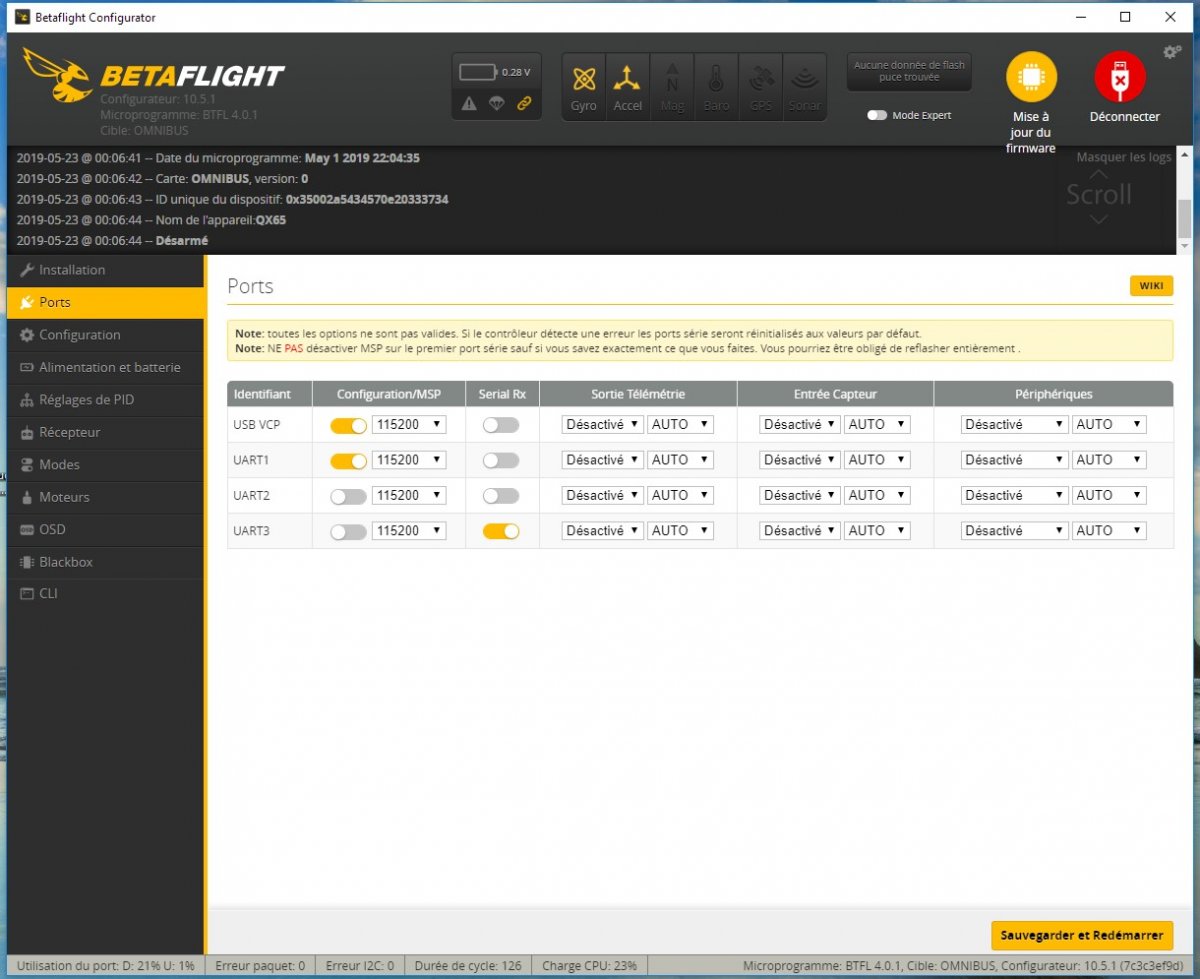Disable Serial Rx toggle on UART3
The height and width of the screenshot is (979, 1200).
point(500,531)
